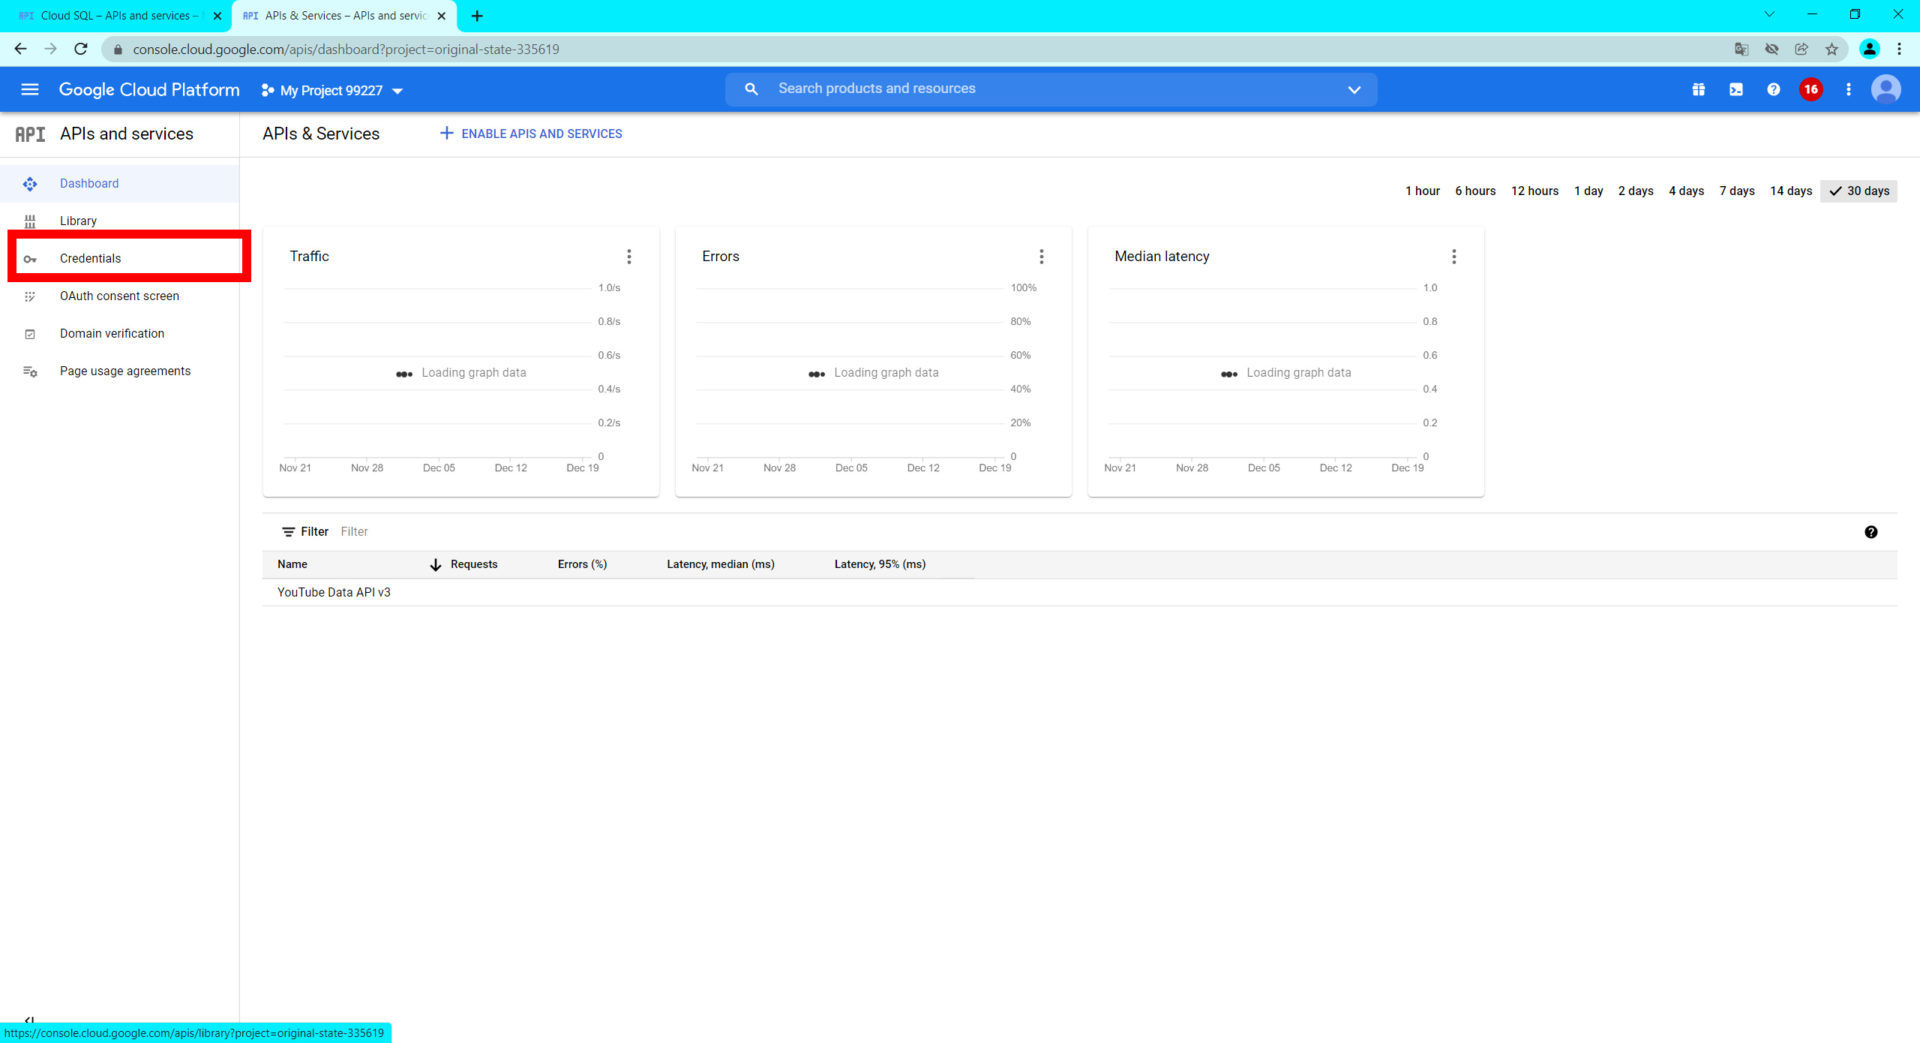The height and width of the screenshot is (1043, 1920).
Task: Open the Traffic chart options menu
Action: click(x=629, y=257)
